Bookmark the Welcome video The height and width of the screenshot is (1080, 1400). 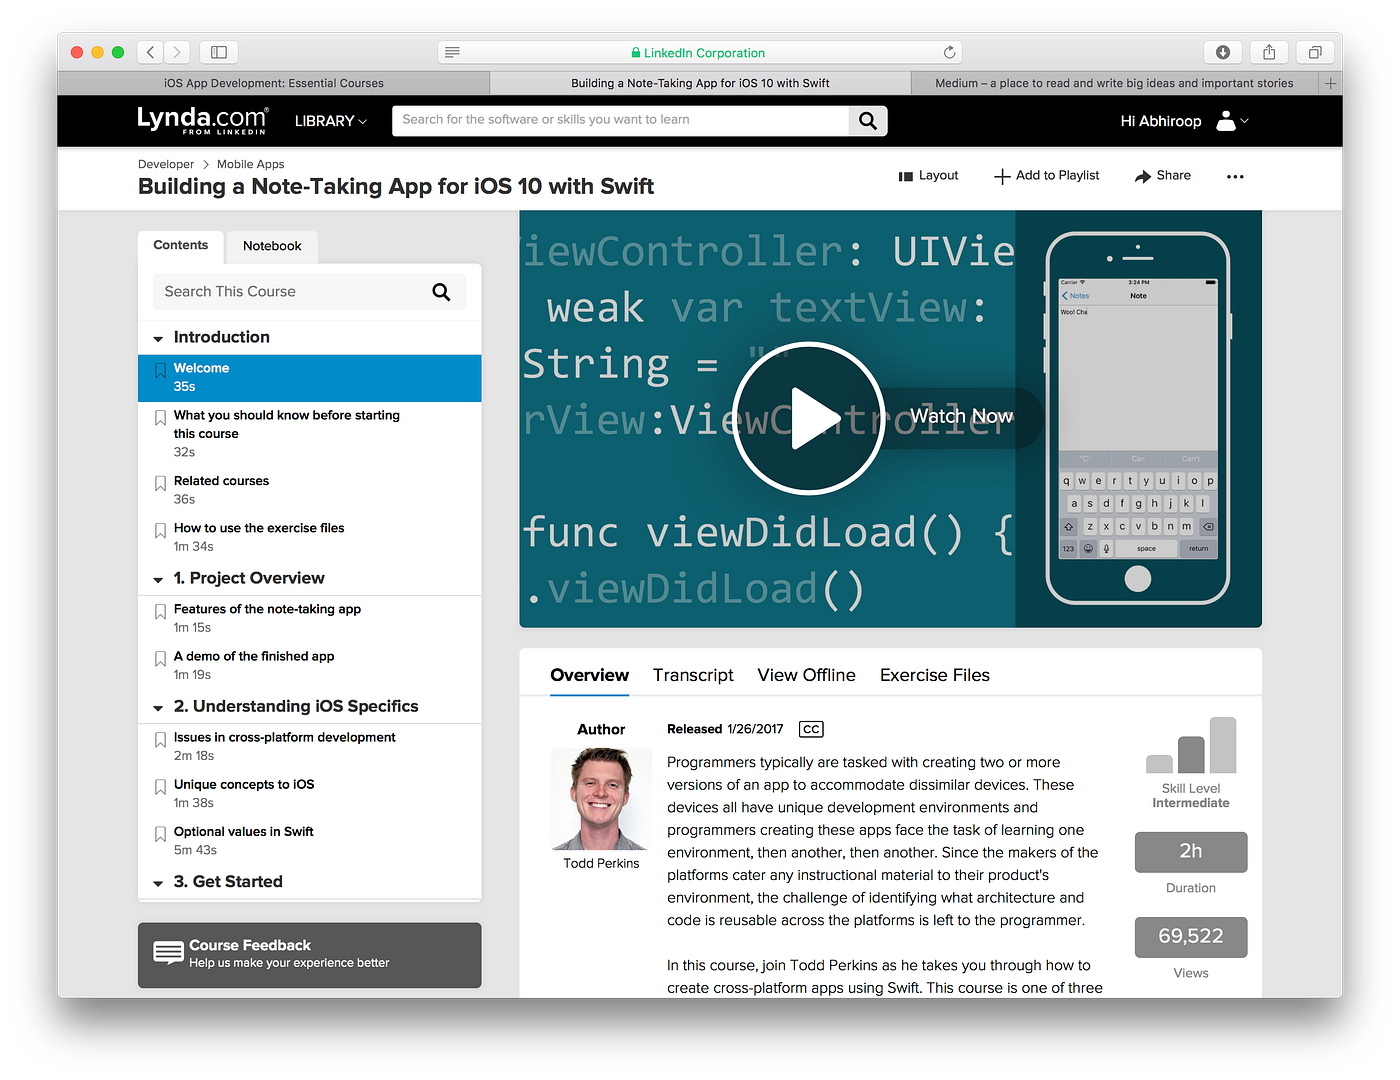160,370
